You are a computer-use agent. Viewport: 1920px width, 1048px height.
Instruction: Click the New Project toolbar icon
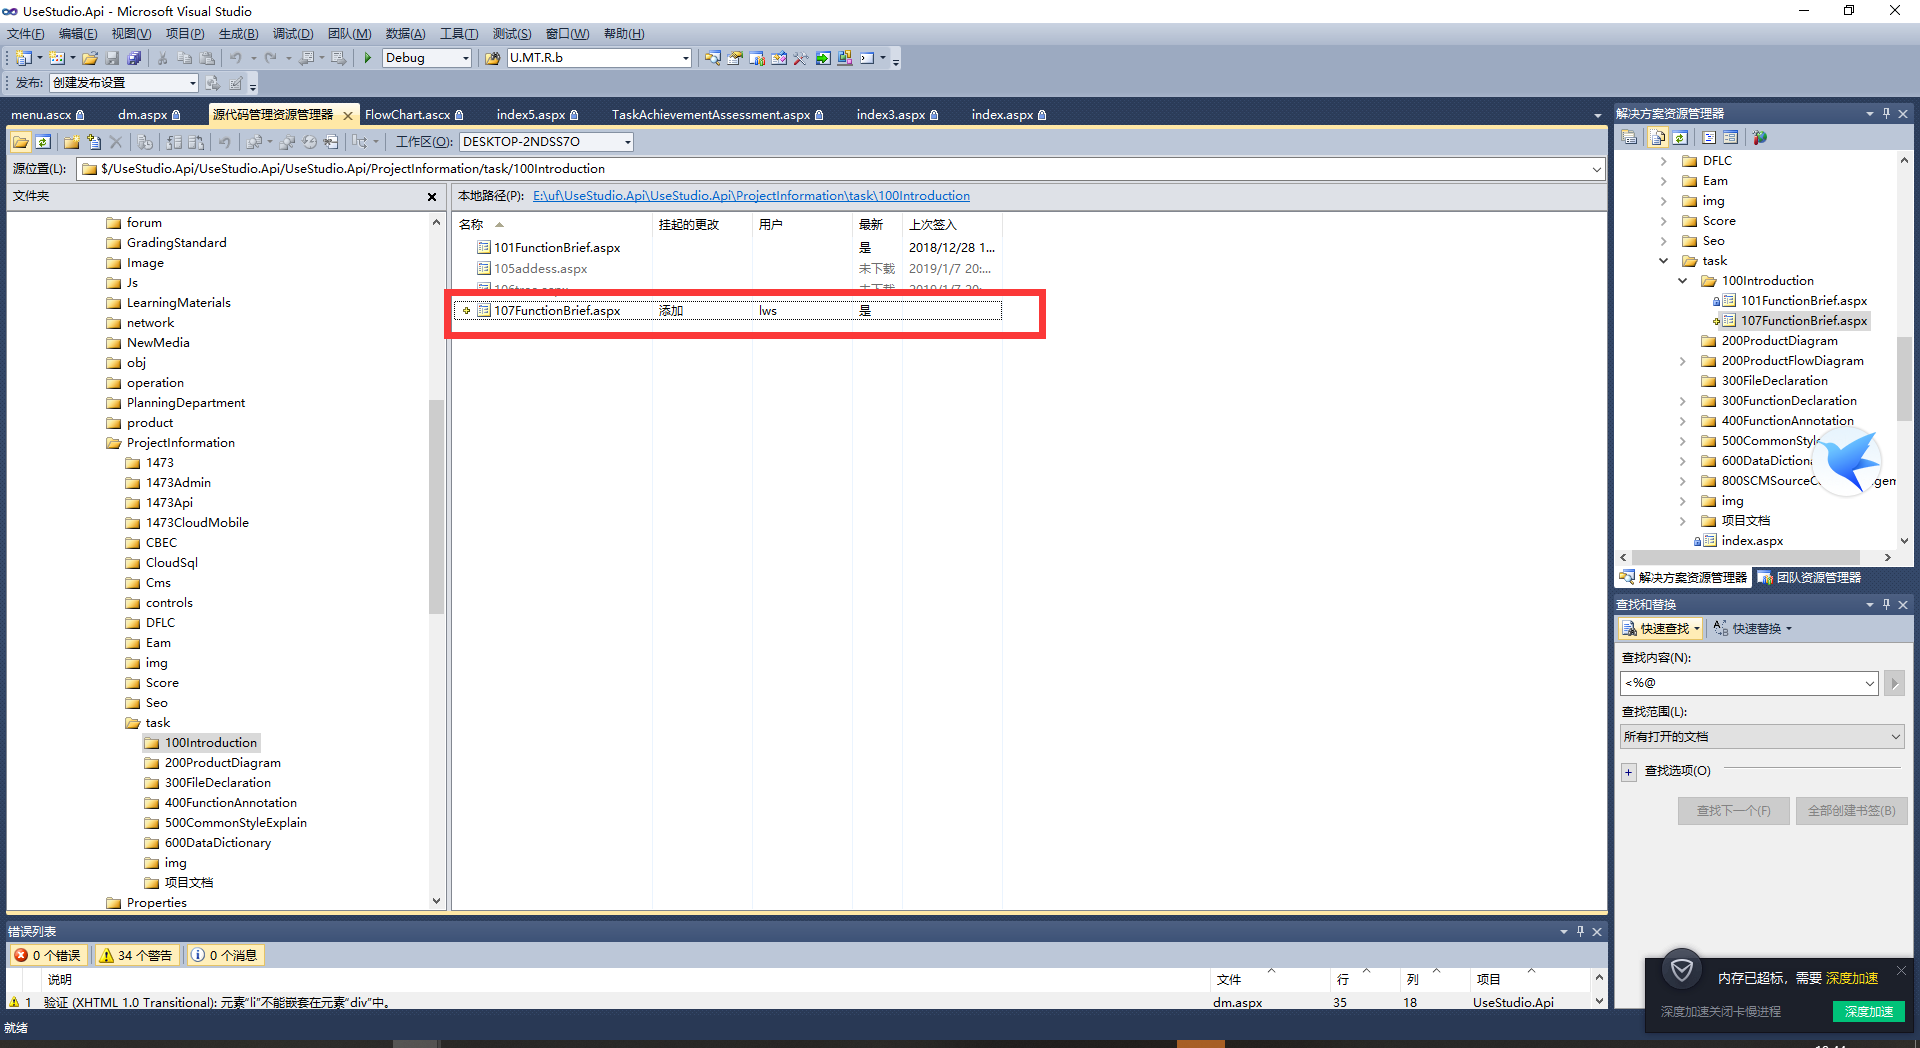23,58
